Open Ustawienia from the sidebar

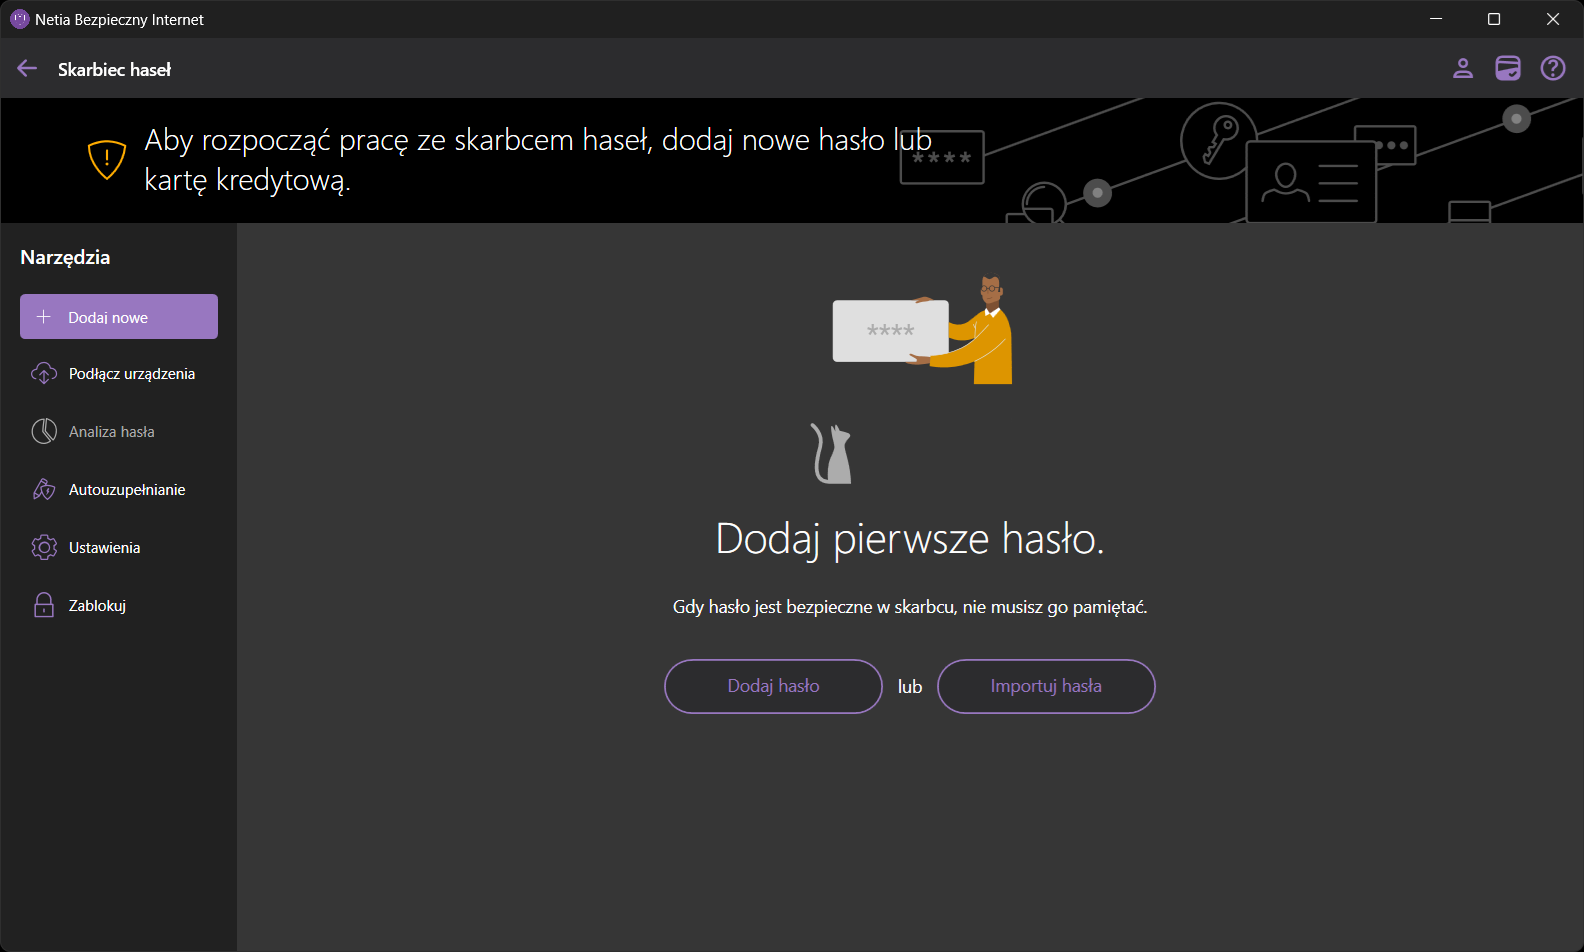pos(104,548)
